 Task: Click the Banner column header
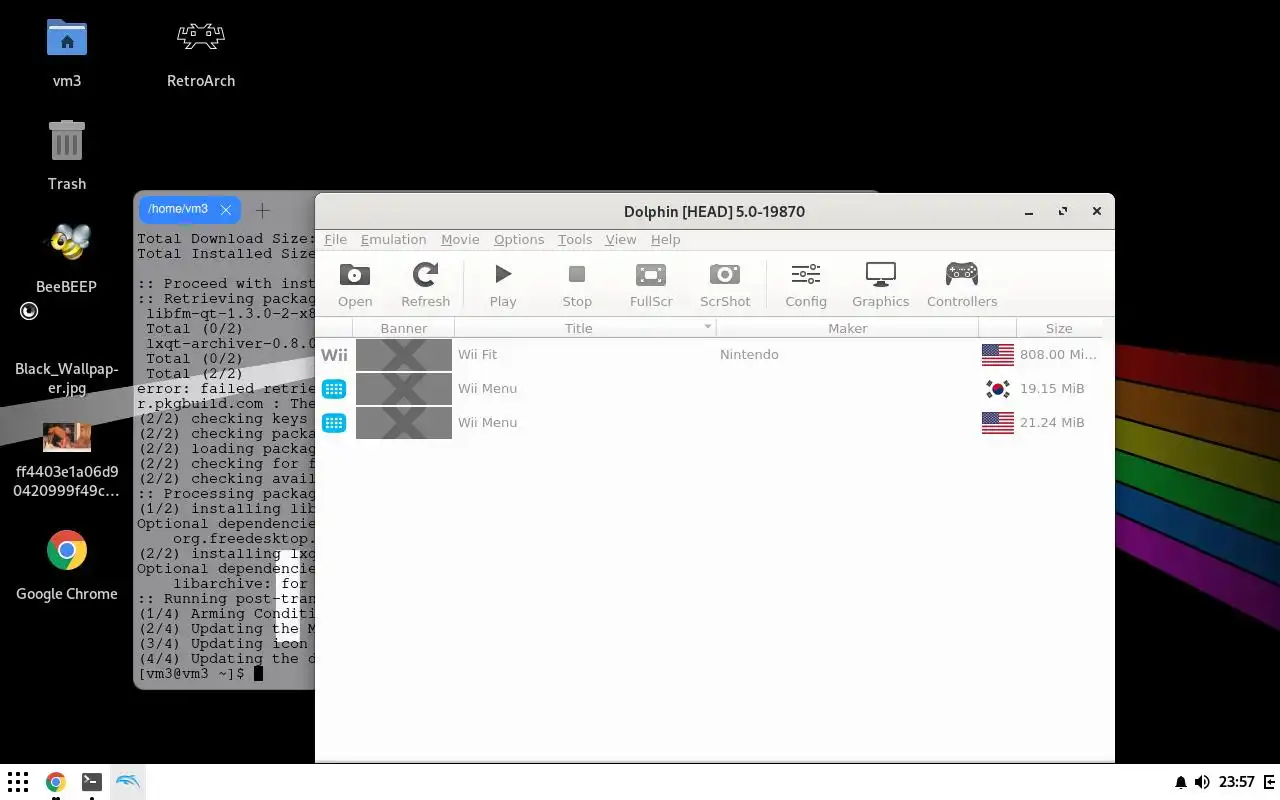tap(404, 328)
